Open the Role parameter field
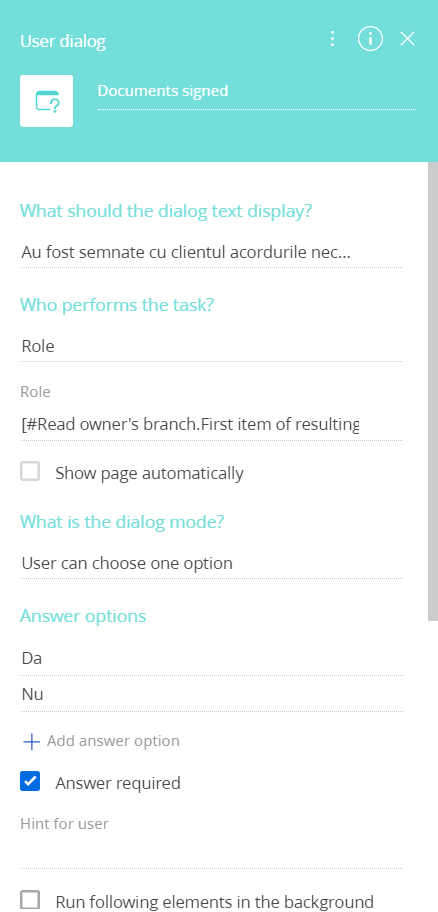 (x=212, y=425)
